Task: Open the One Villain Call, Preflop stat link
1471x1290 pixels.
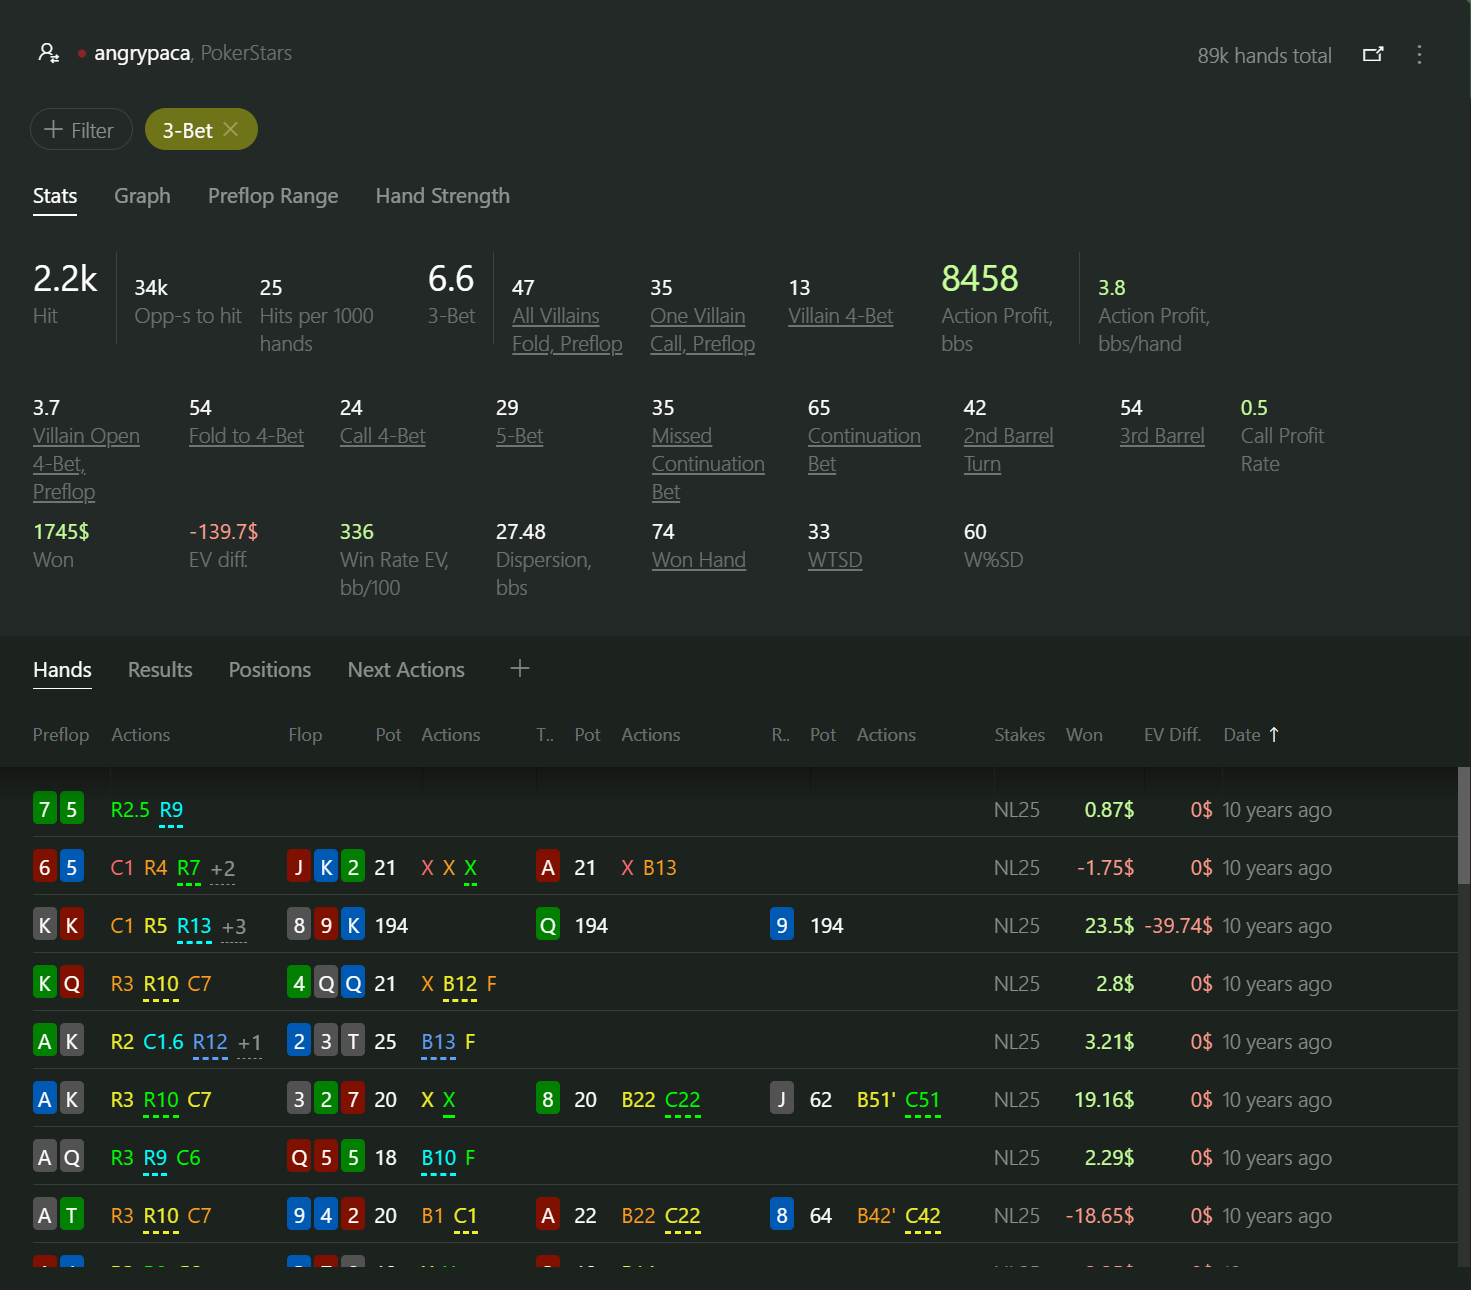Action: click(x=702, y=330)
